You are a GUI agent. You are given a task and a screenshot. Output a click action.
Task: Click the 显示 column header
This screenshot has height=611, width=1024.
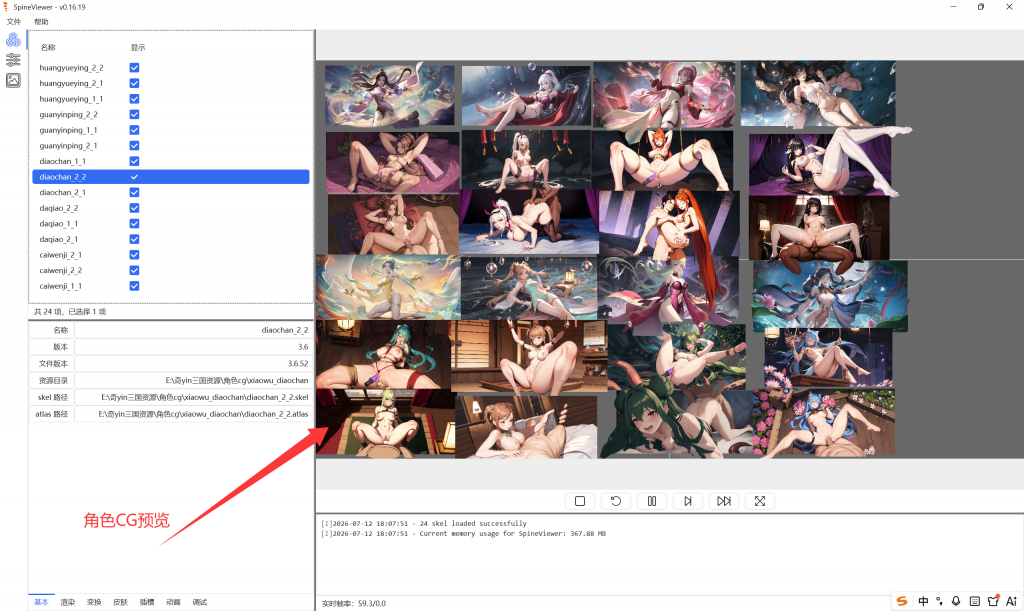[138, 48]
